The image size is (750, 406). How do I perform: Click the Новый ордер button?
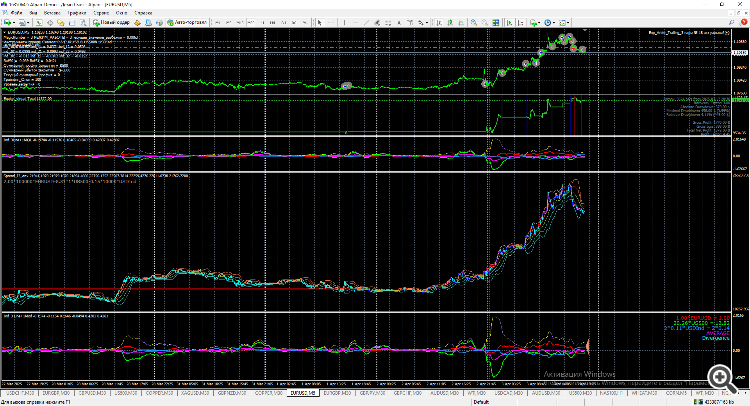pyautogui.click(x=111, y=22)
